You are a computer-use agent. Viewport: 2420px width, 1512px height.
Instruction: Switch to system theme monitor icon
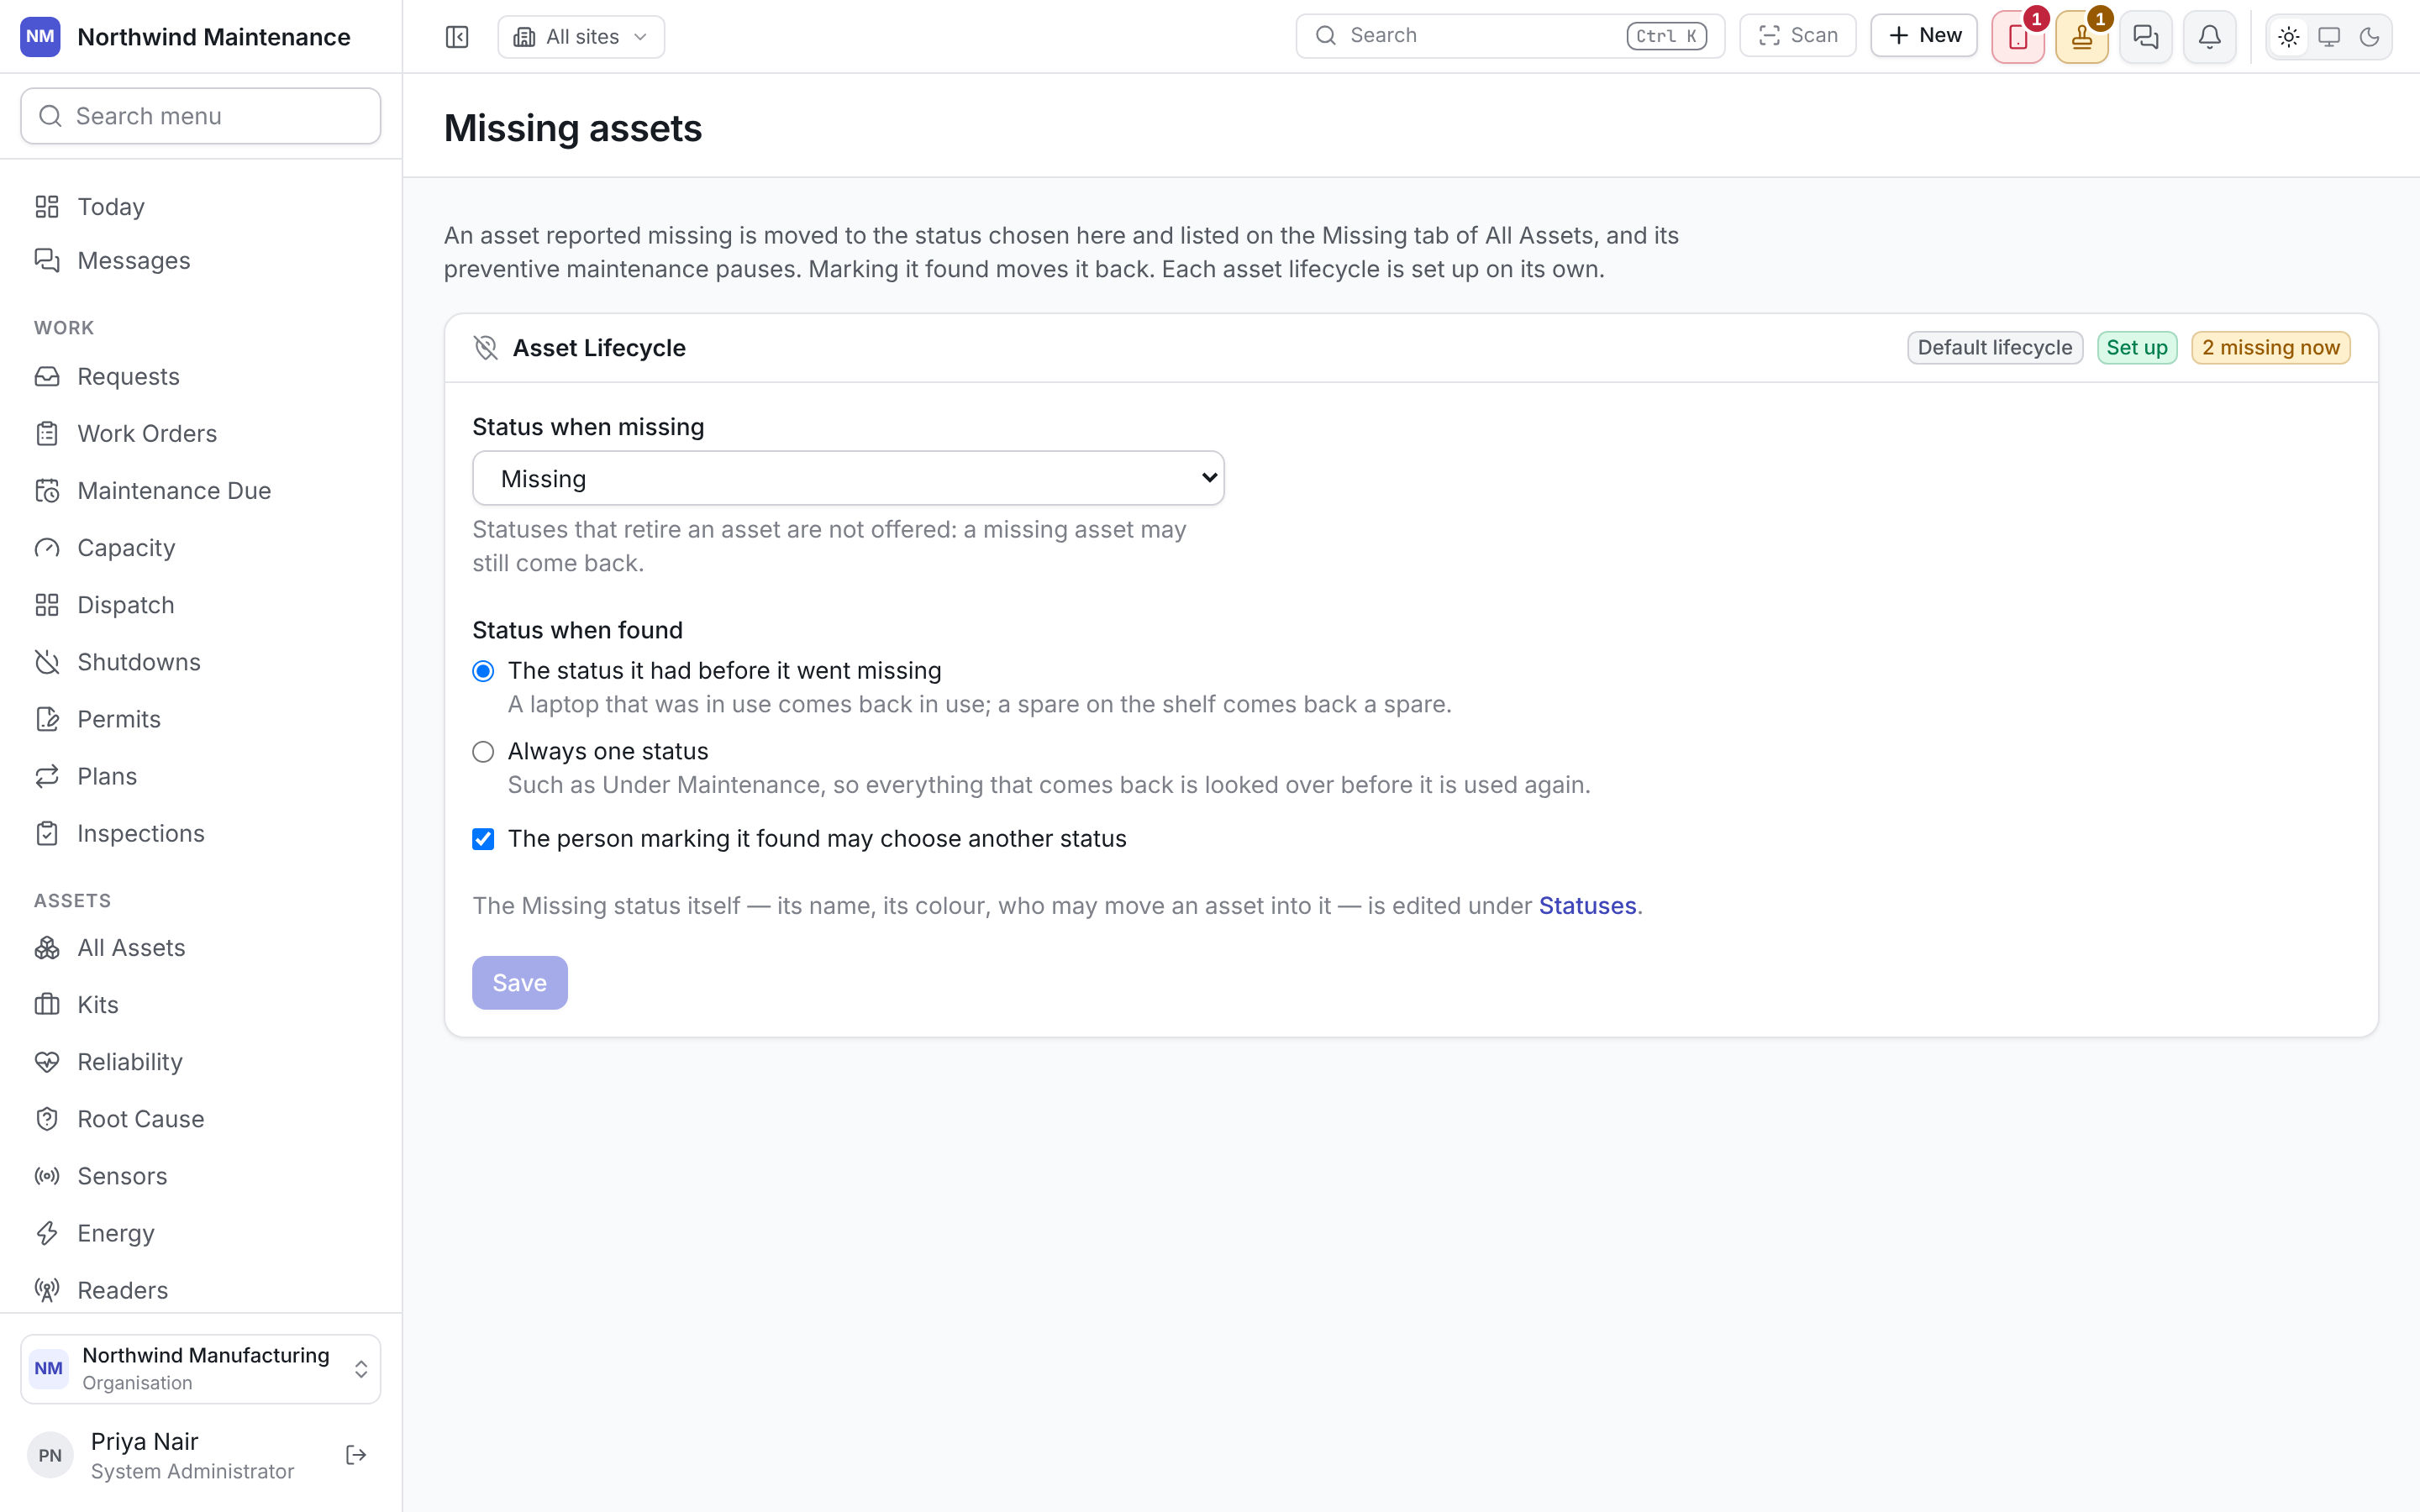(x=2329, y=37)
